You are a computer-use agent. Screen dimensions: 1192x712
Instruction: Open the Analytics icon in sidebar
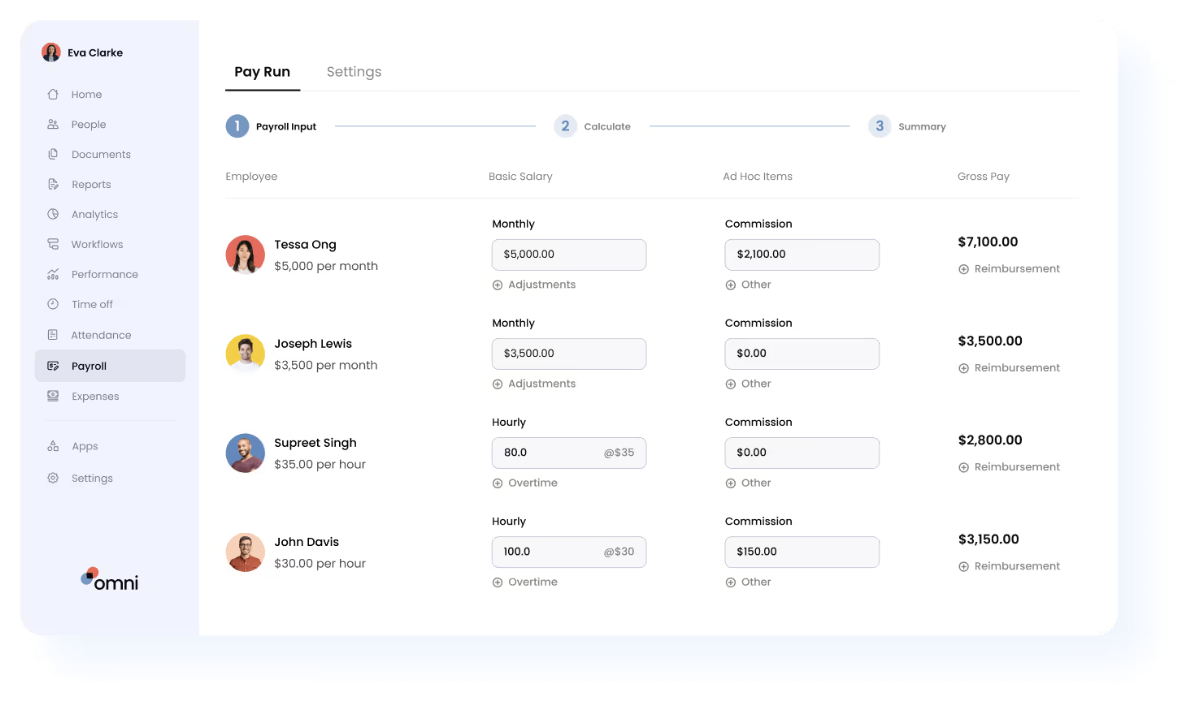pos(53,215)
